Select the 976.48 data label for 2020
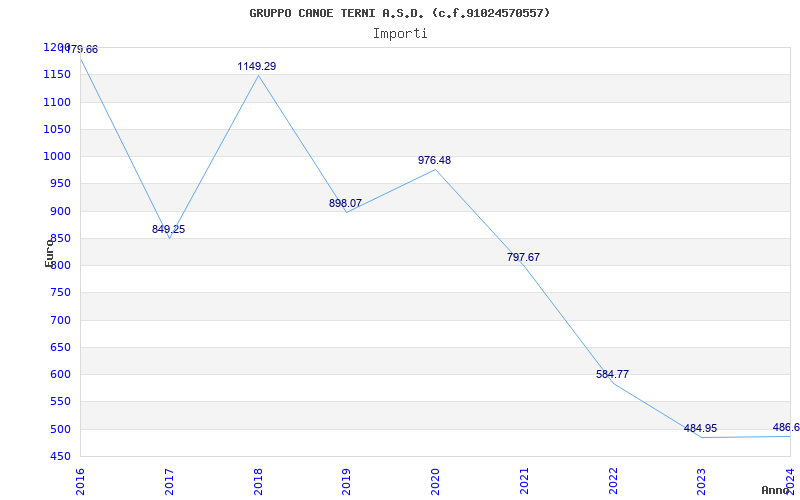Image resolution: width=800 pixels, height=500 pixels. click(434, 160)
